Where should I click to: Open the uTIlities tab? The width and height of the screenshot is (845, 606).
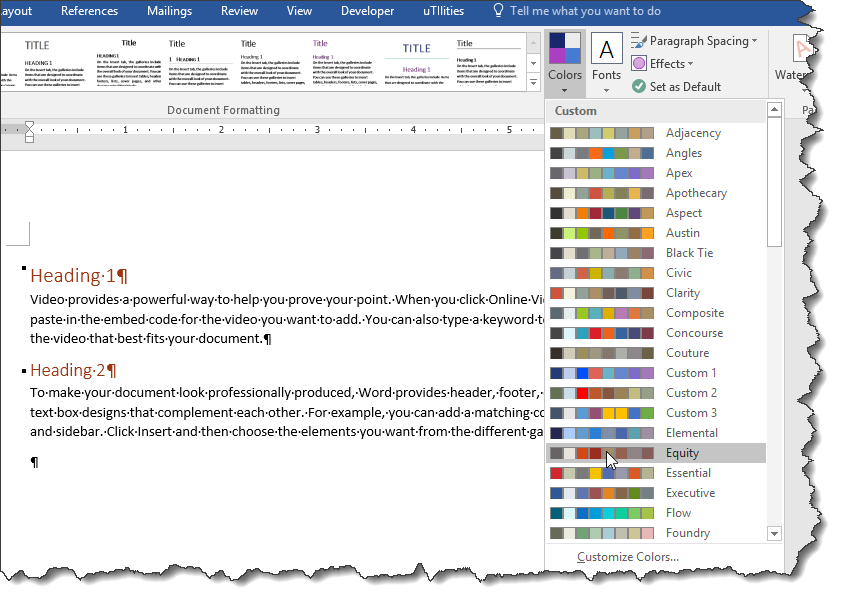tap(444, 11)
